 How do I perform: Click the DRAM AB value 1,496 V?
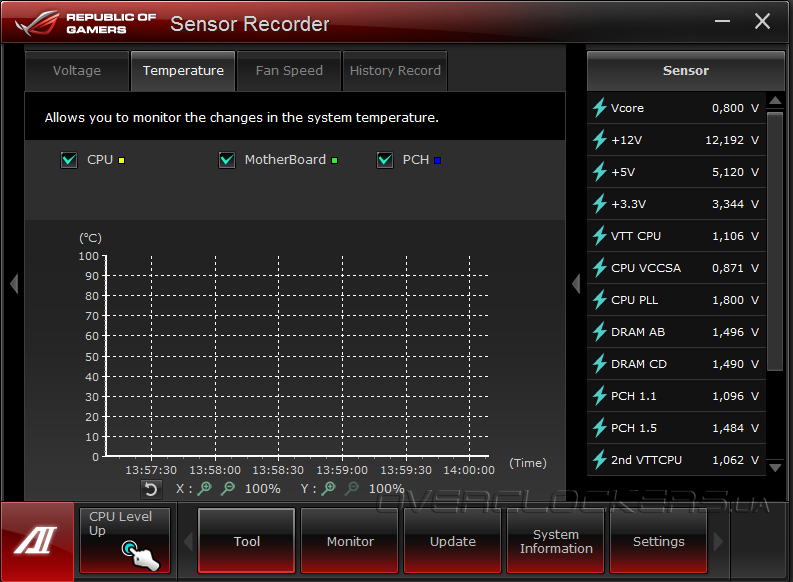click(735, 332)
